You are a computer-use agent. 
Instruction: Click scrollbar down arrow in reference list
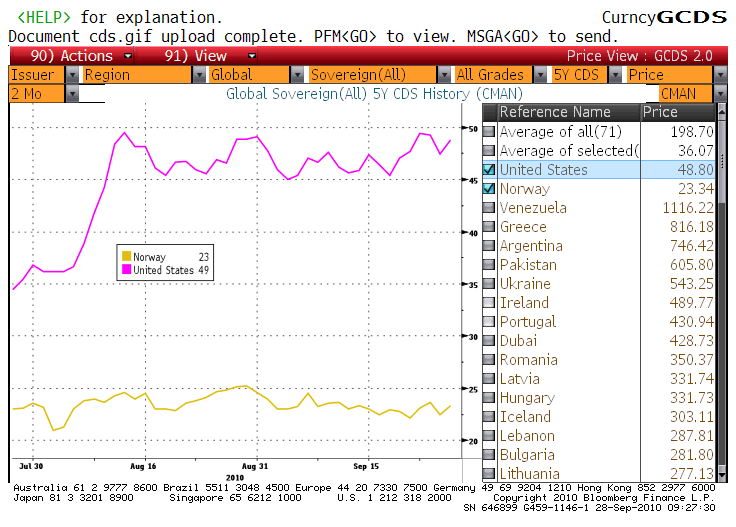(721, 475)
